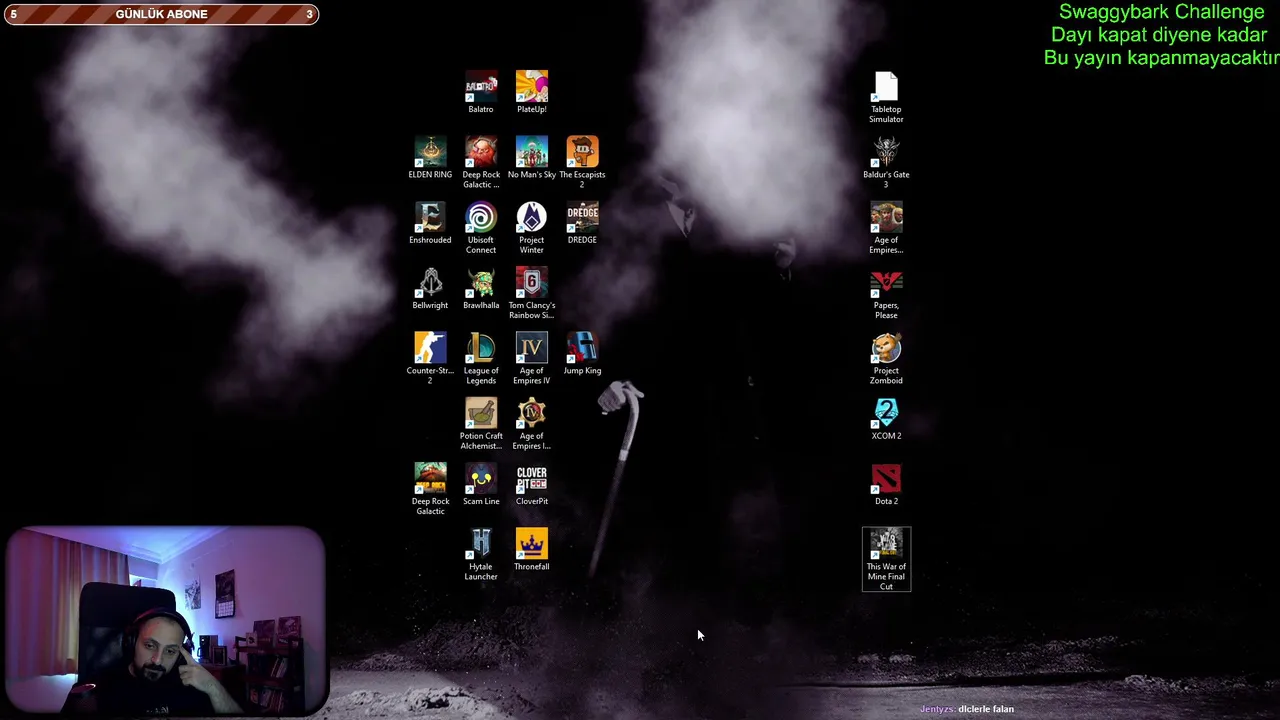Screen dimensions: 1280x720
Task: Click the DREDGE game icon
Action: click(x=582, y=223)
